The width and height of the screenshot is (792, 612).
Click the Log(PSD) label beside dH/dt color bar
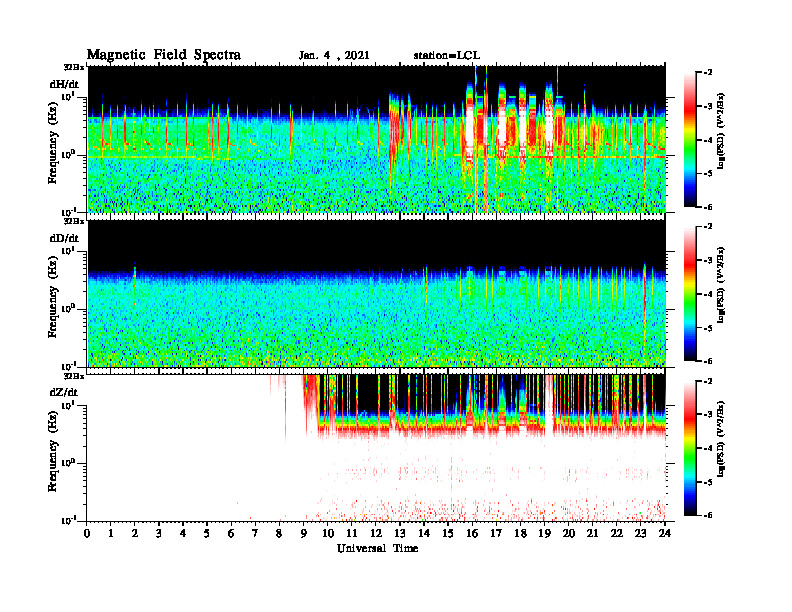point(721,131)
